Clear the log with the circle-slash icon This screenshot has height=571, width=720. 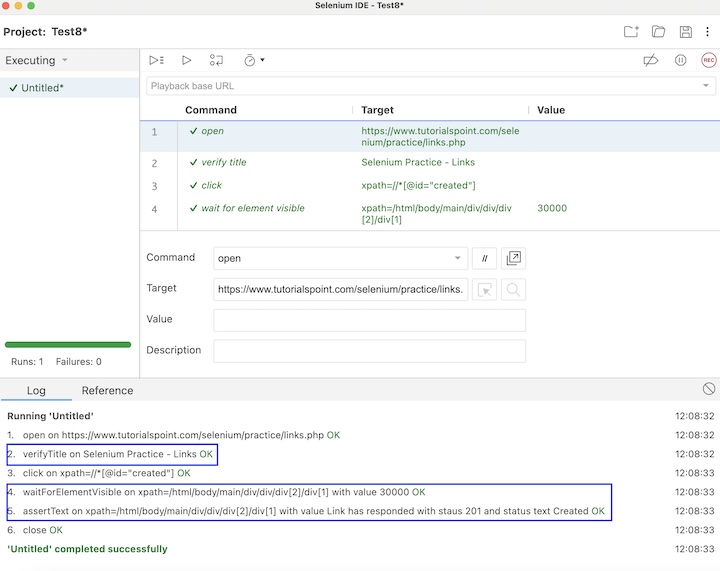[709, 389]
